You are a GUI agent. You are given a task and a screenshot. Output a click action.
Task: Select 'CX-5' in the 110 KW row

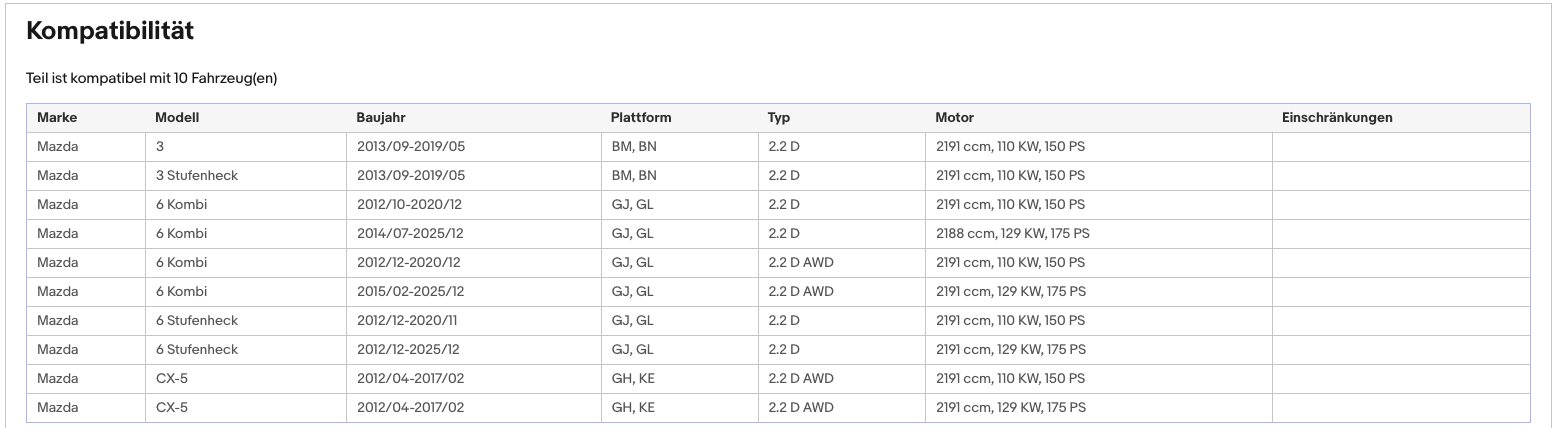point(172,379)
